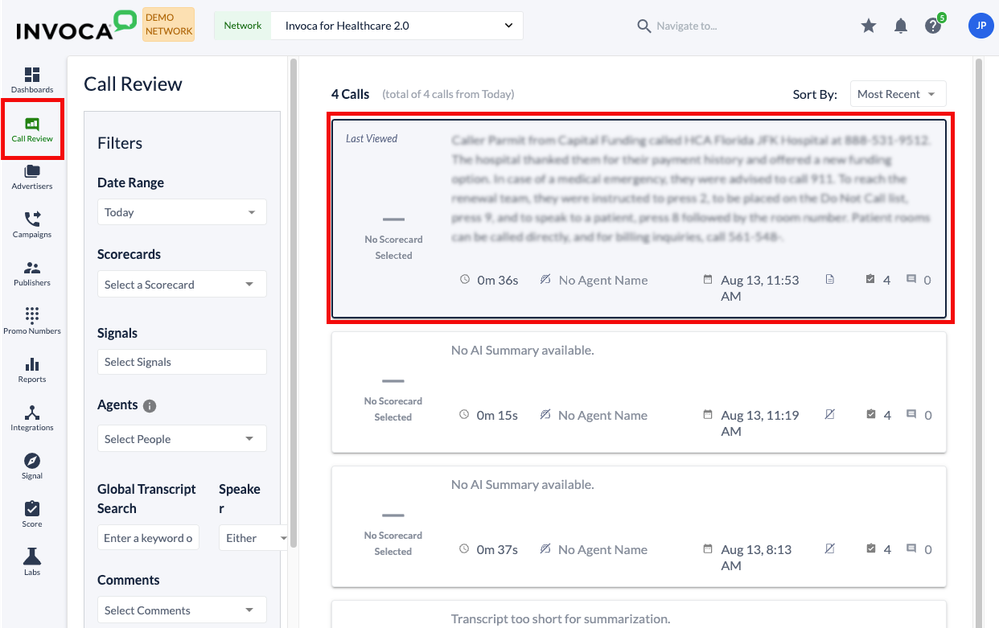Click the Navigate to search field
Viewport: 999px width, 628px height.
click(x=687, y=26)
